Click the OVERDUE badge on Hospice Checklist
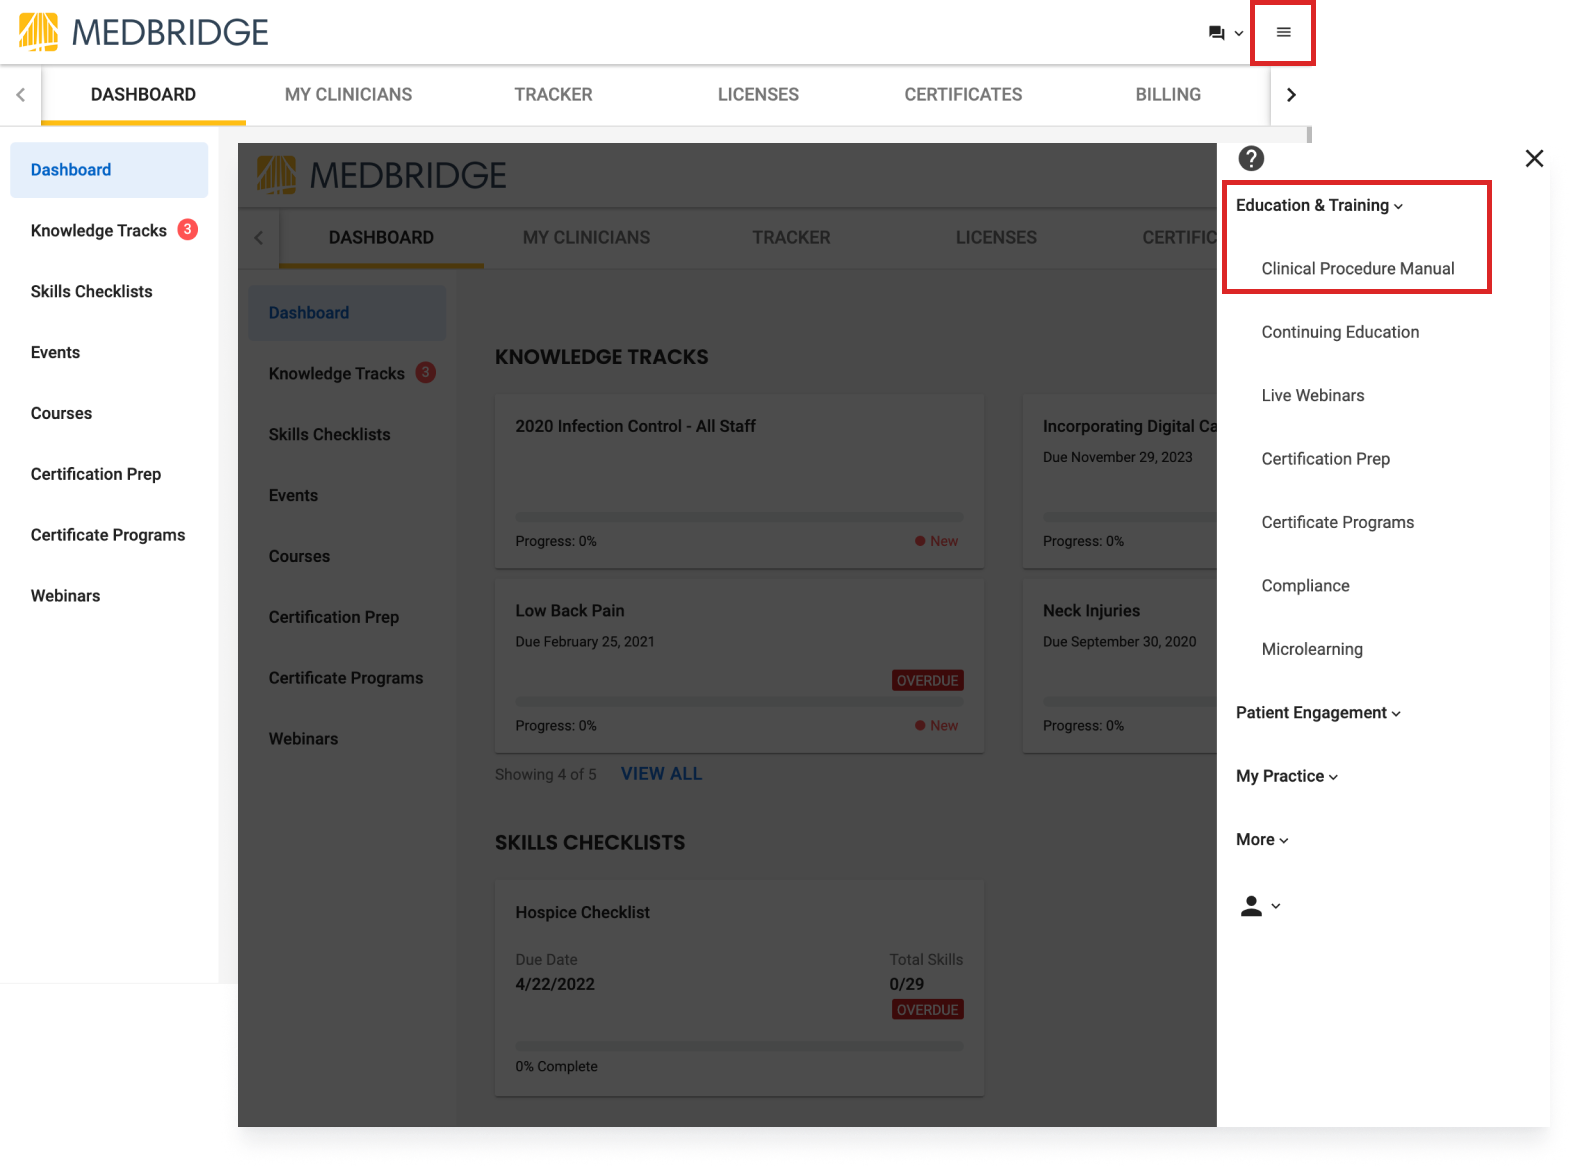The height and width of the screenshot is (1167, 1570). pyautogui.click(x=927, y=1010)
